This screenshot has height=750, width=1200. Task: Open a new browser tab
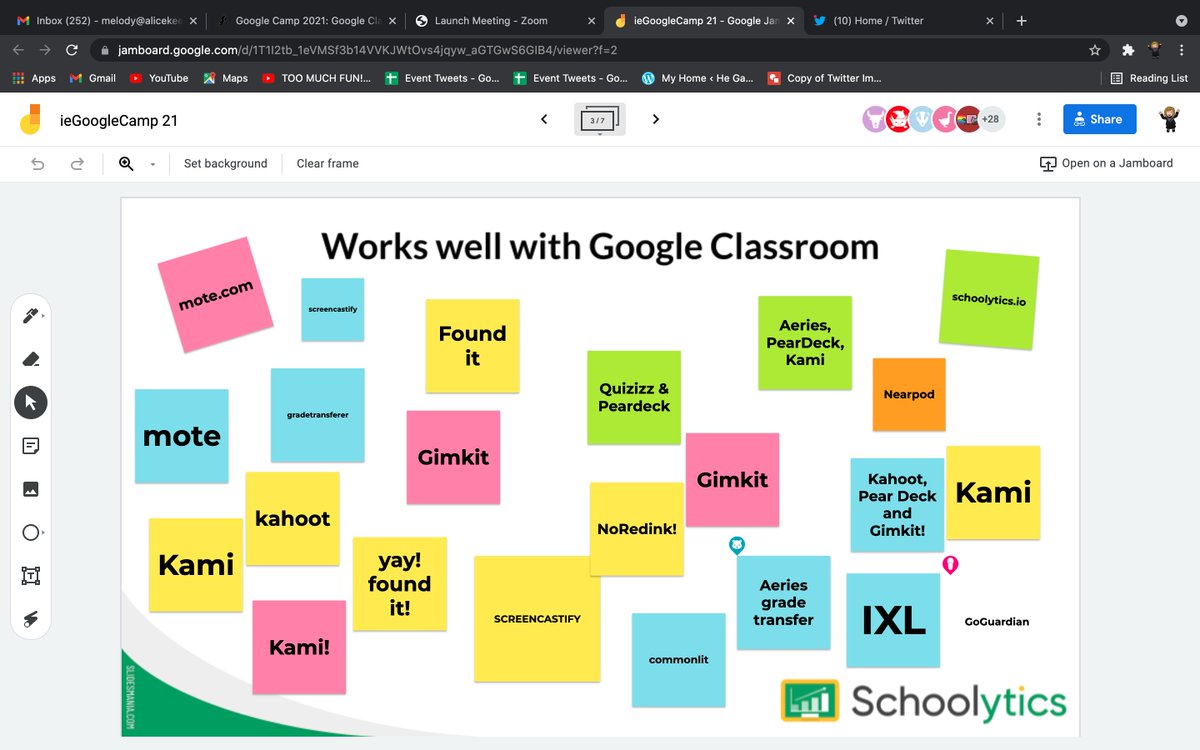point(1021,20)
